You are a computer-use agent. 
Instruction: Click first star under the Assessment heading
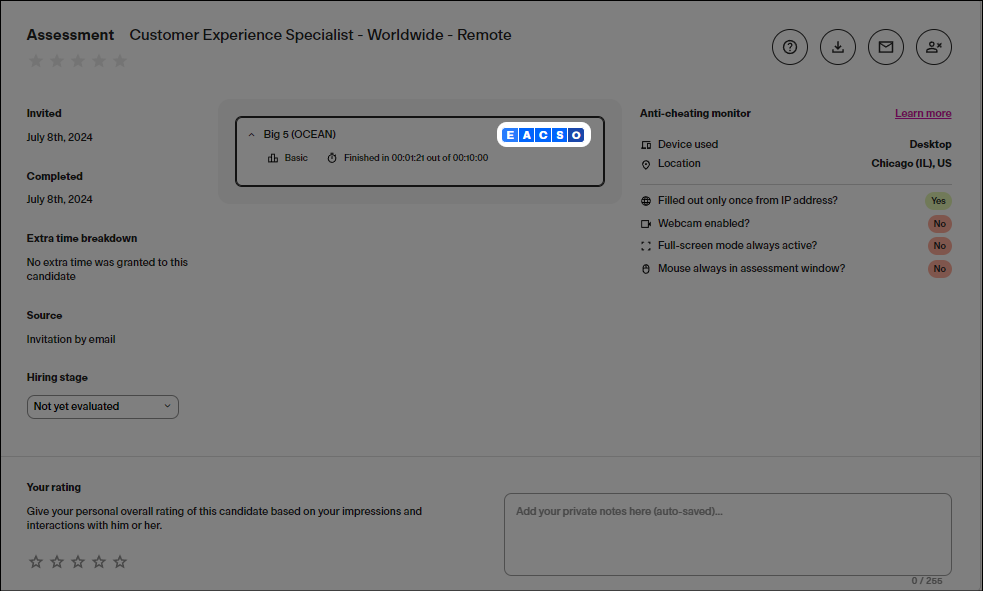36,61
